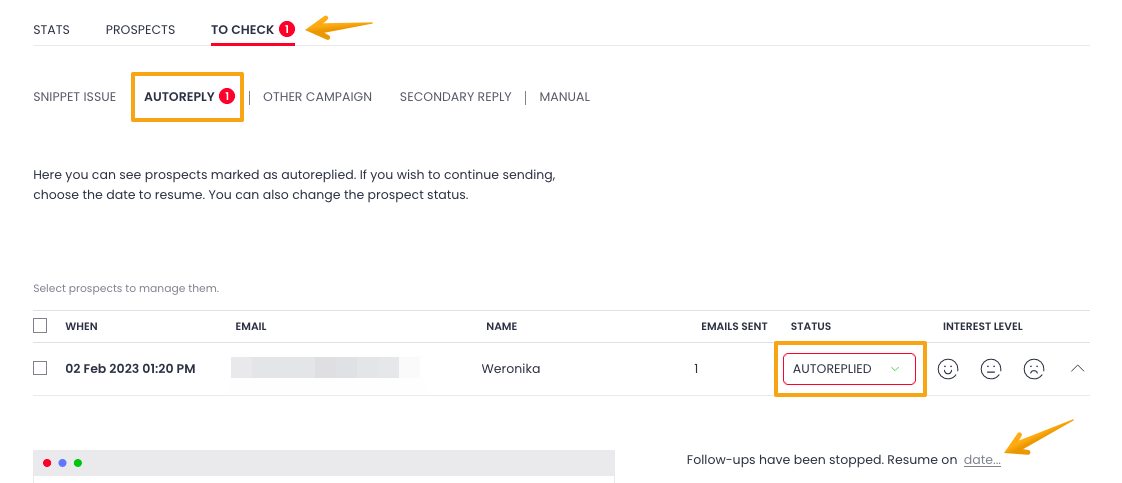Click the resume "date..." link
Screen dimensions: 1122x483
pyautogui.click(x=982, y=460)
